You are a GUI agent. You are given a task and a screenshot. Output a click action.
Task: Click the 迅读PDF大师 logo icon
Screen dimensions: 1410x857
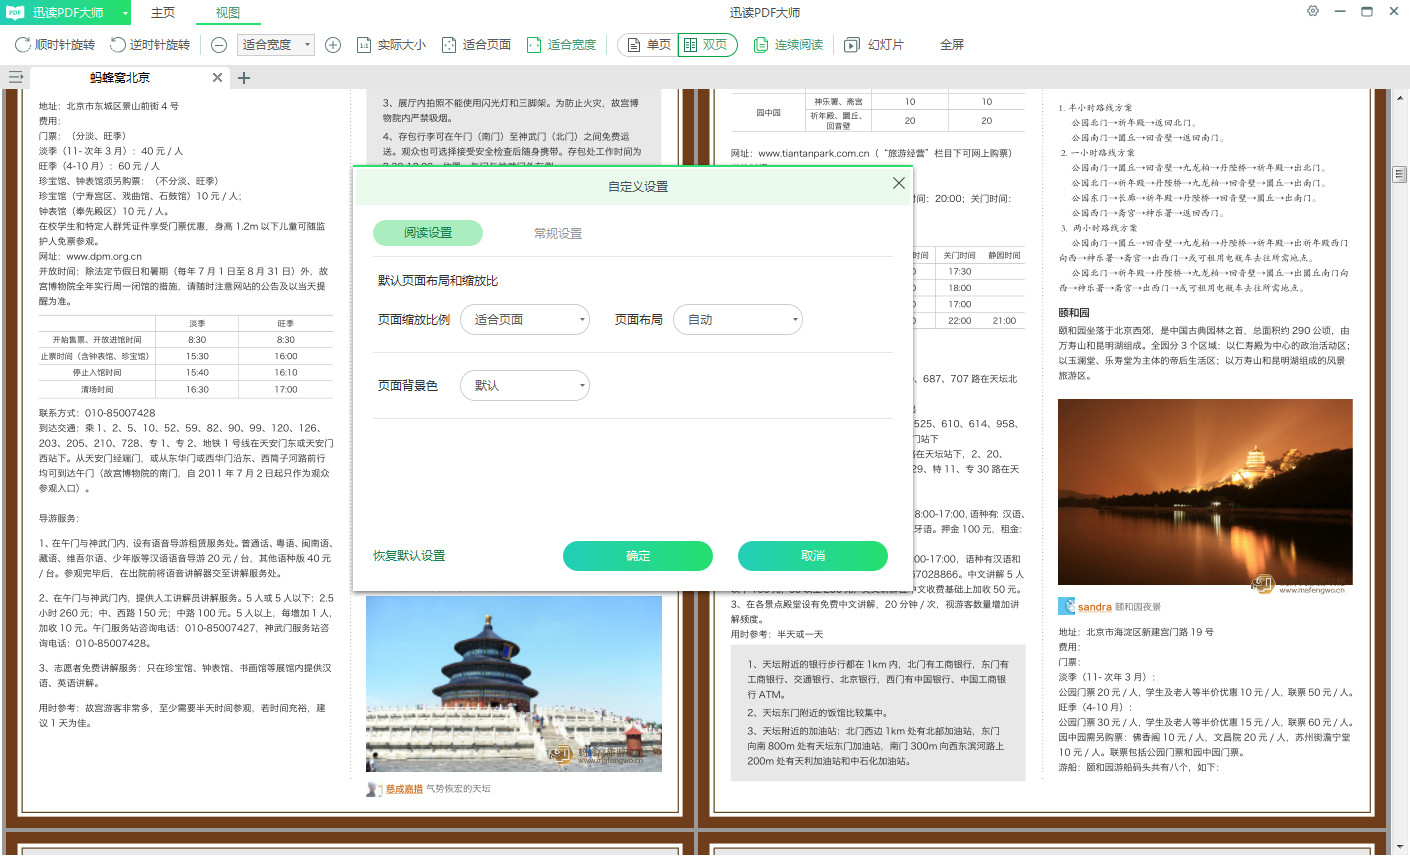coord(15,12)
